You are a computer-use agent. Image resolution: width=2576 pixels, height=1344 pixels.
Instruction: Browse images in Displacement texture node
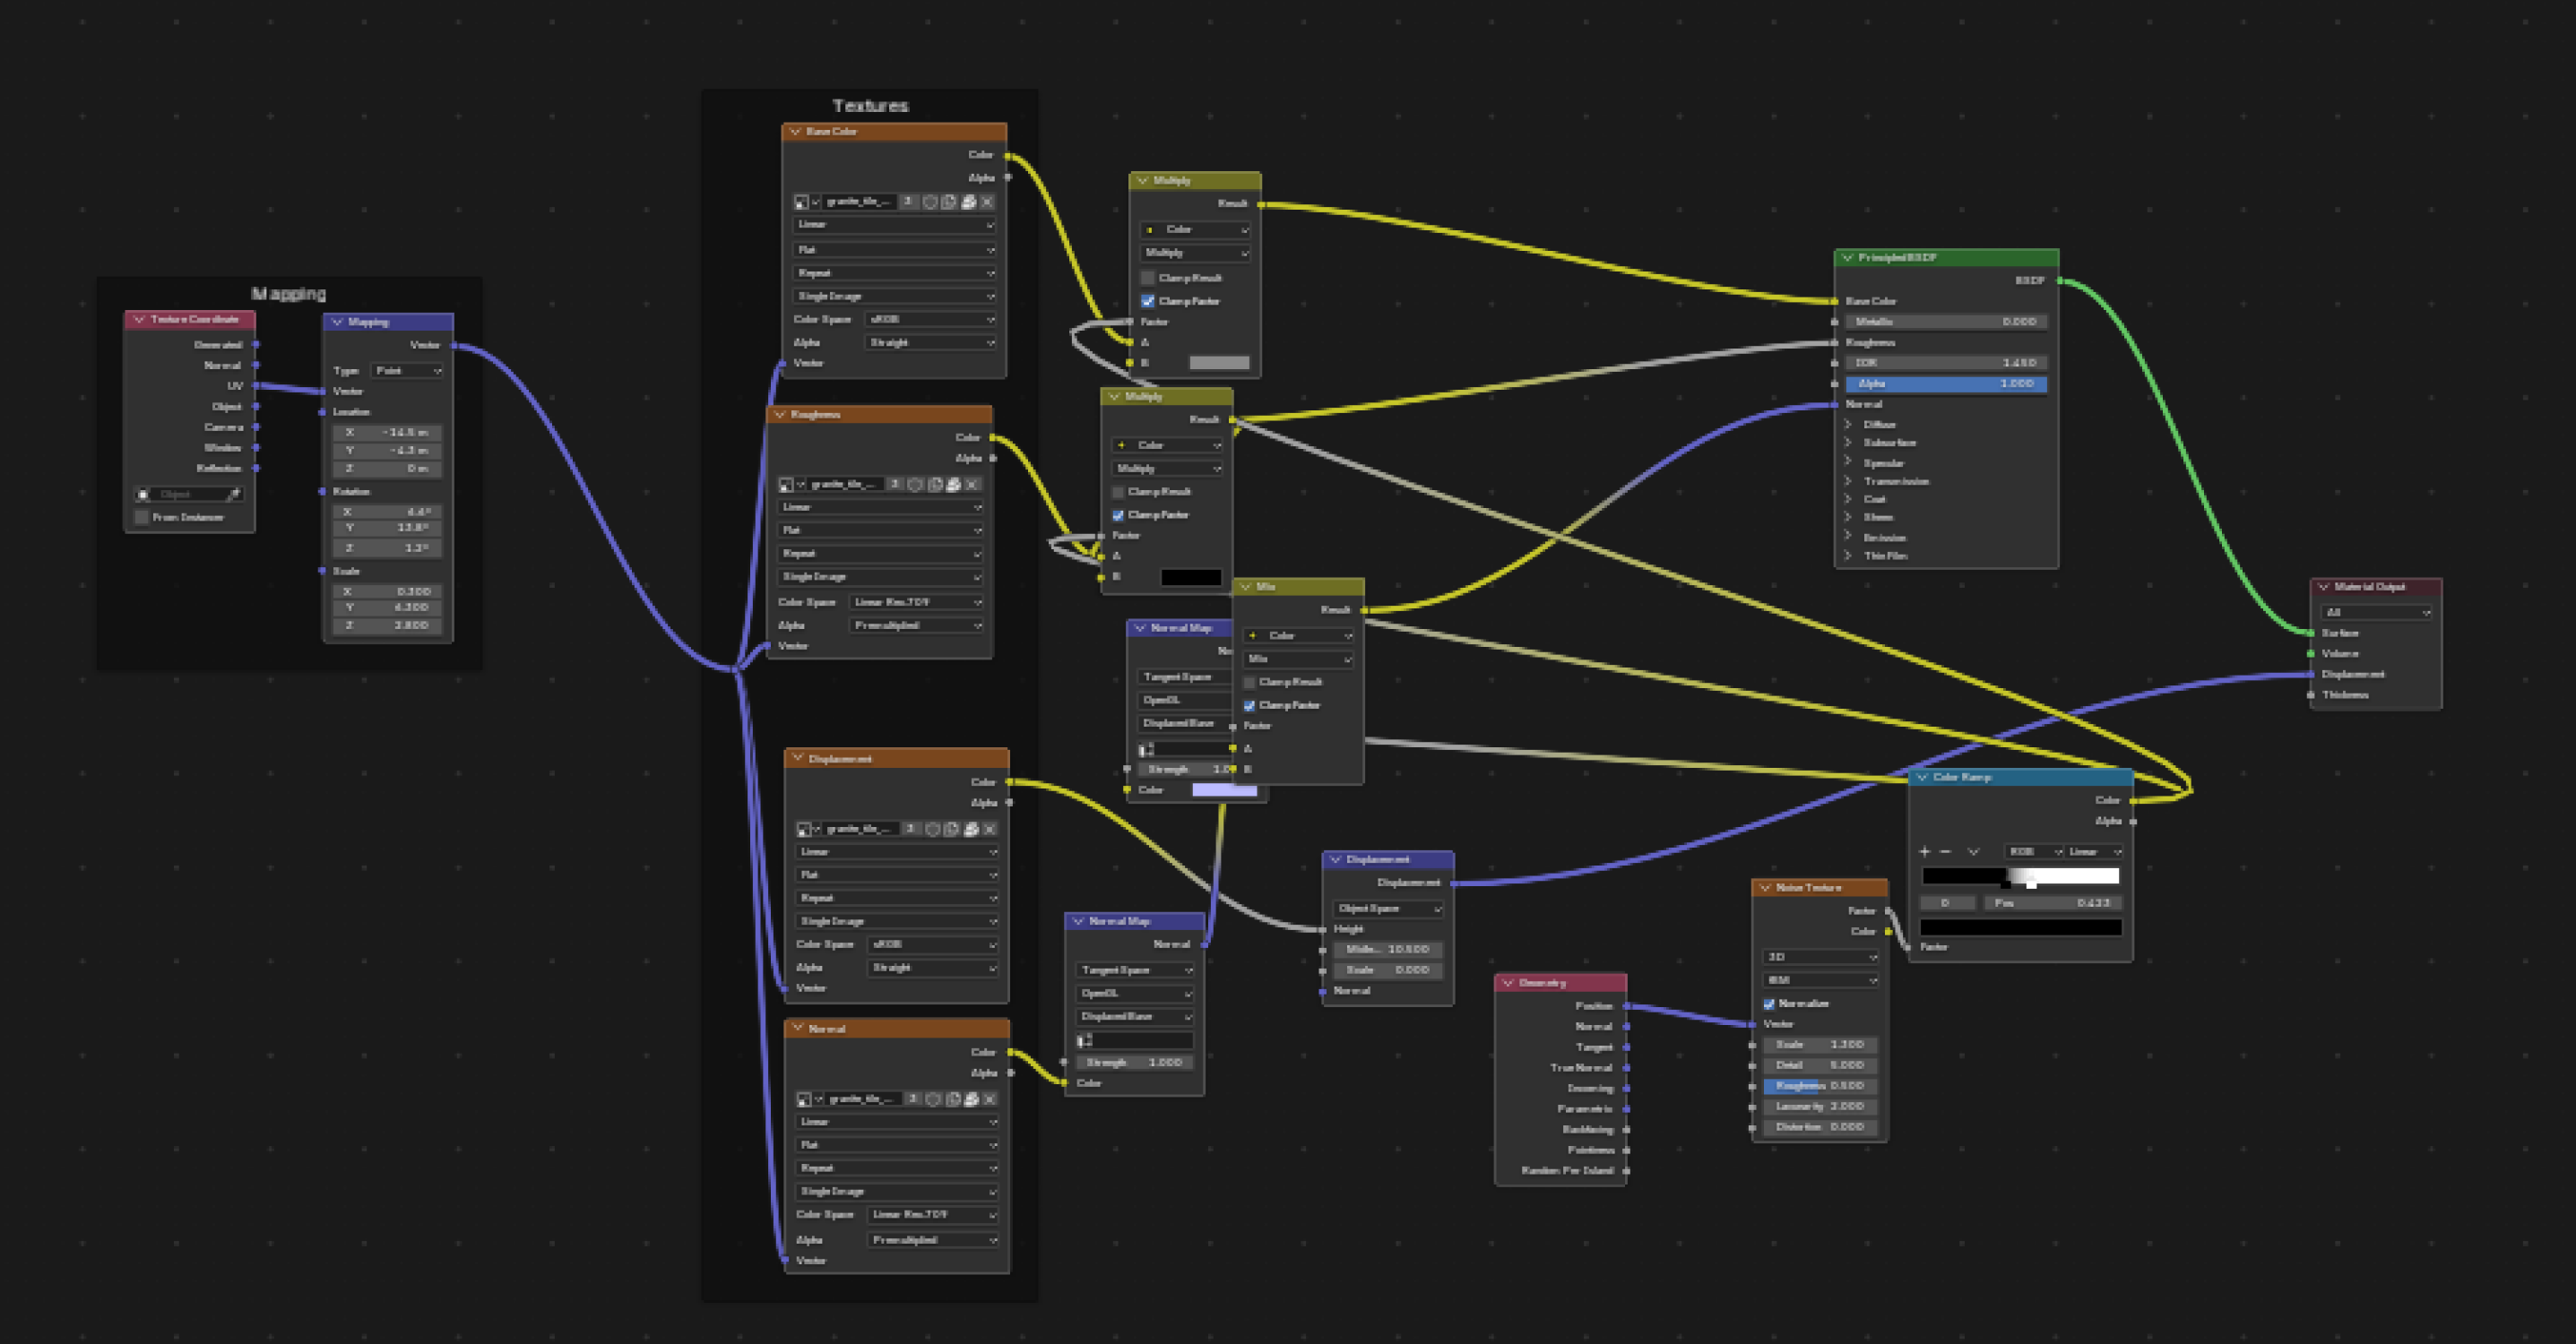point(808,829)
